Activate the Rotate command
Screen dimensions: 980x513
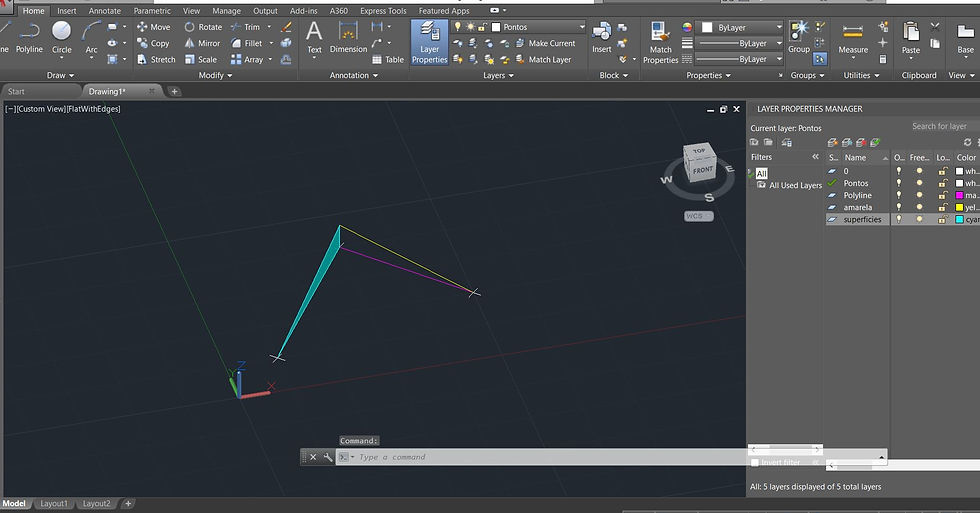click(x=203, y=27)
